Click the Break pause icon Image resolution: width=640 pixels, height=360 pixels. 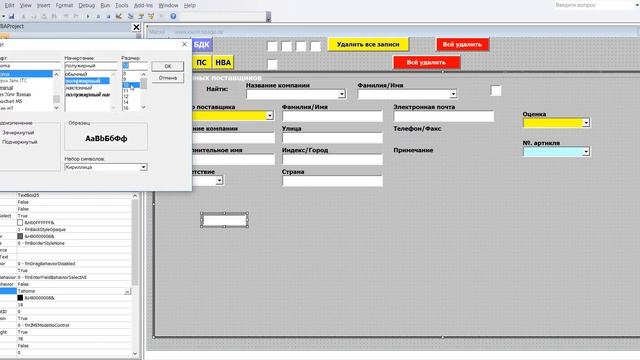(98, 16)
